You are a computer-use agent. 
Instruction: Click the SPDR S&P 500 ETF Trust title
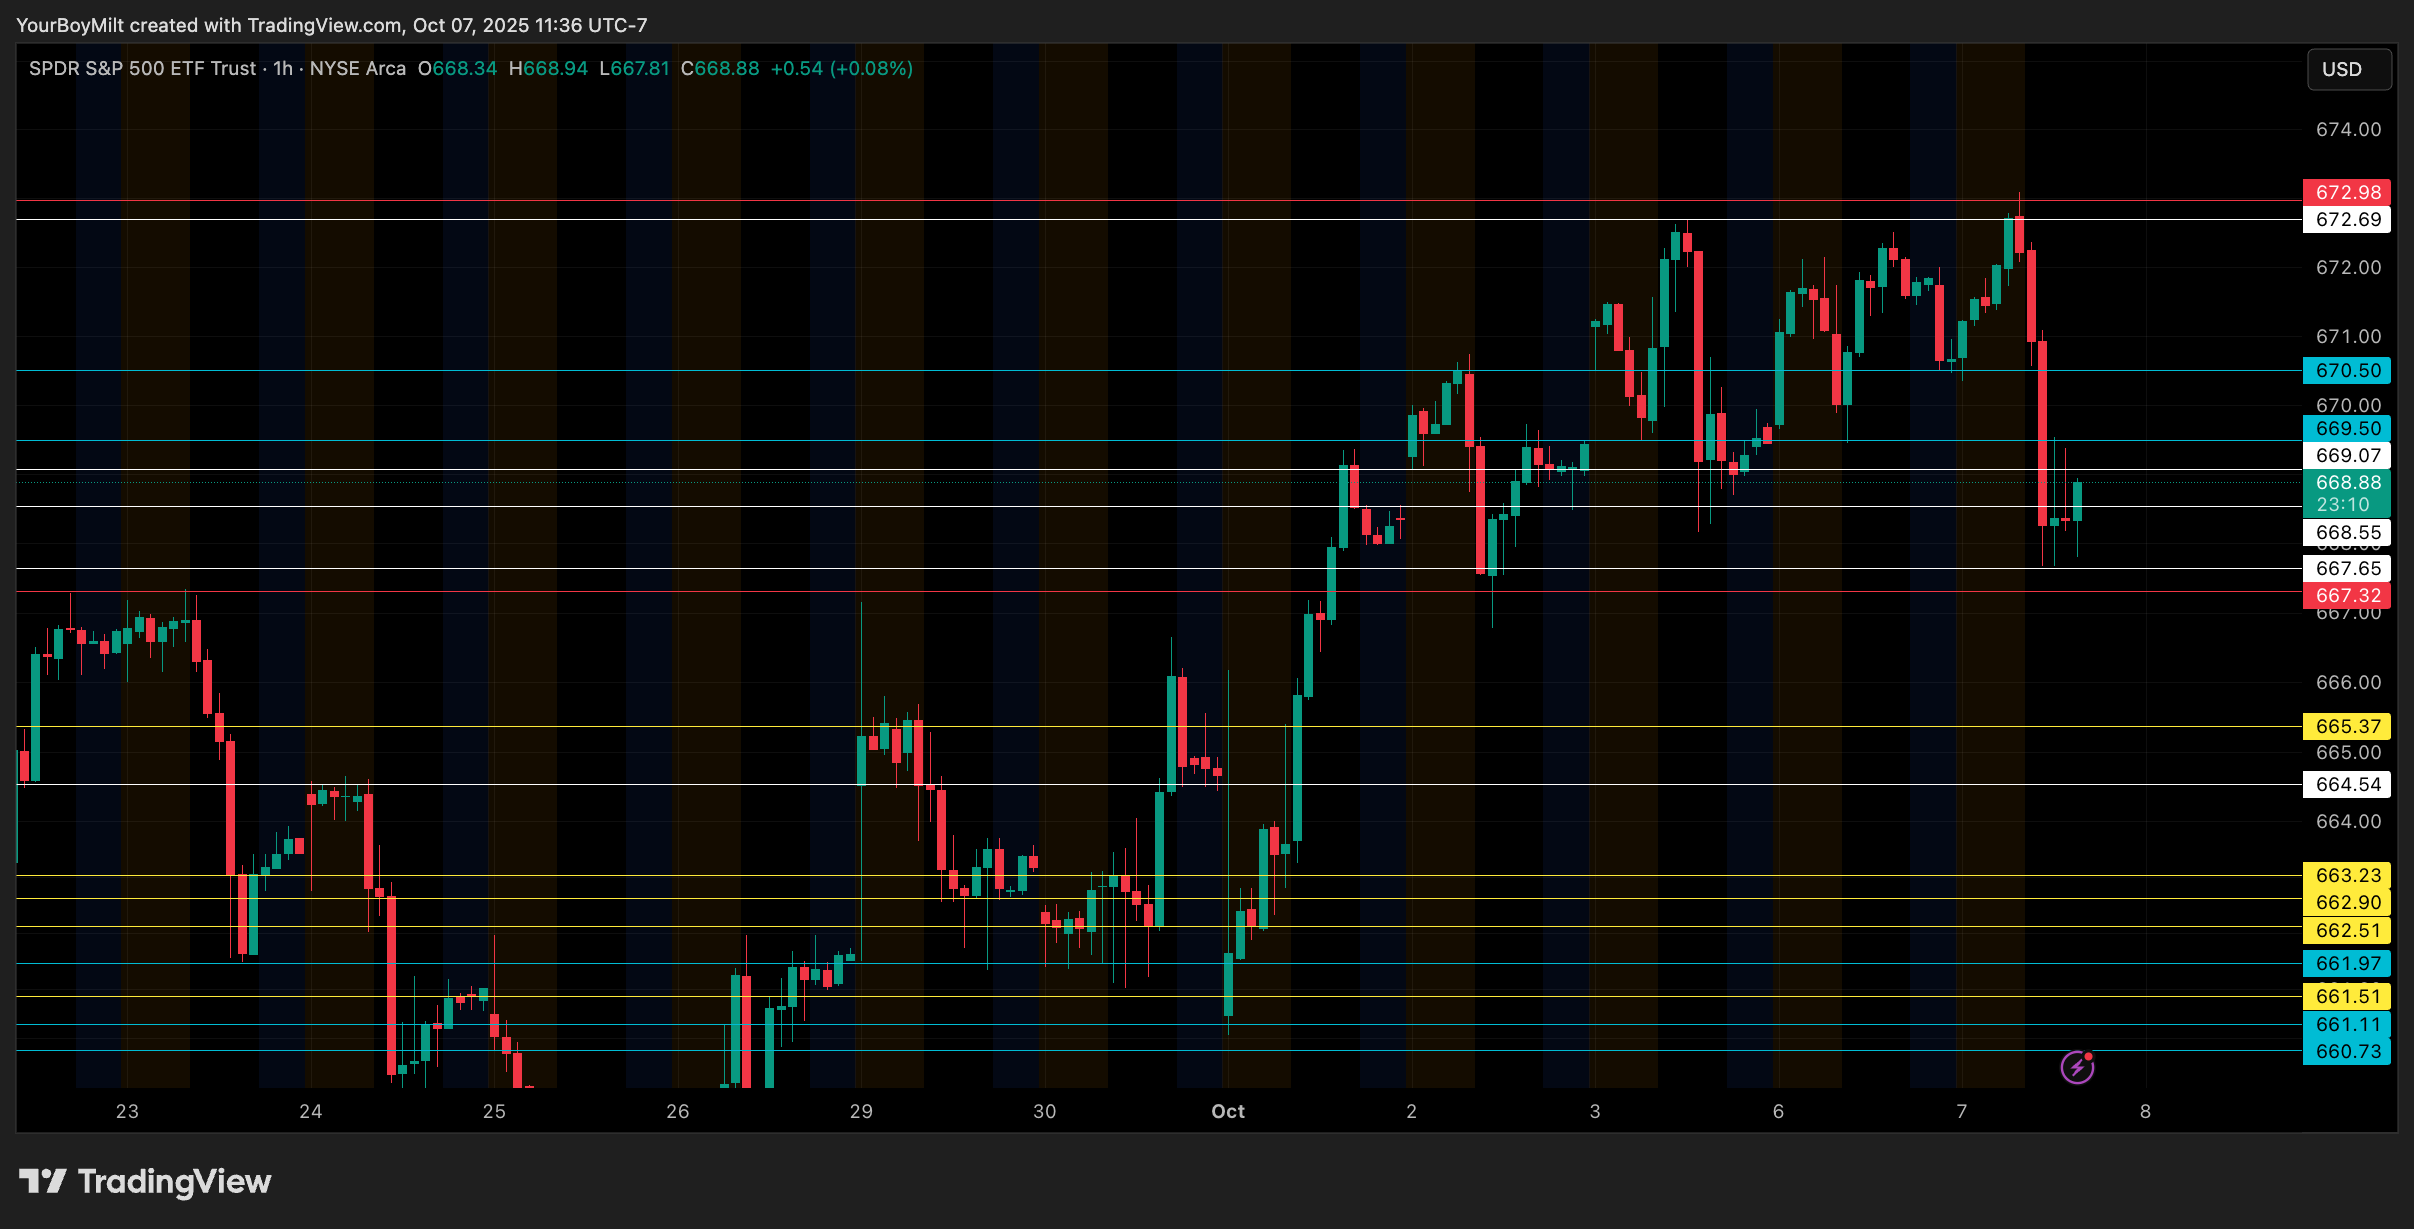tap(142, 68)
